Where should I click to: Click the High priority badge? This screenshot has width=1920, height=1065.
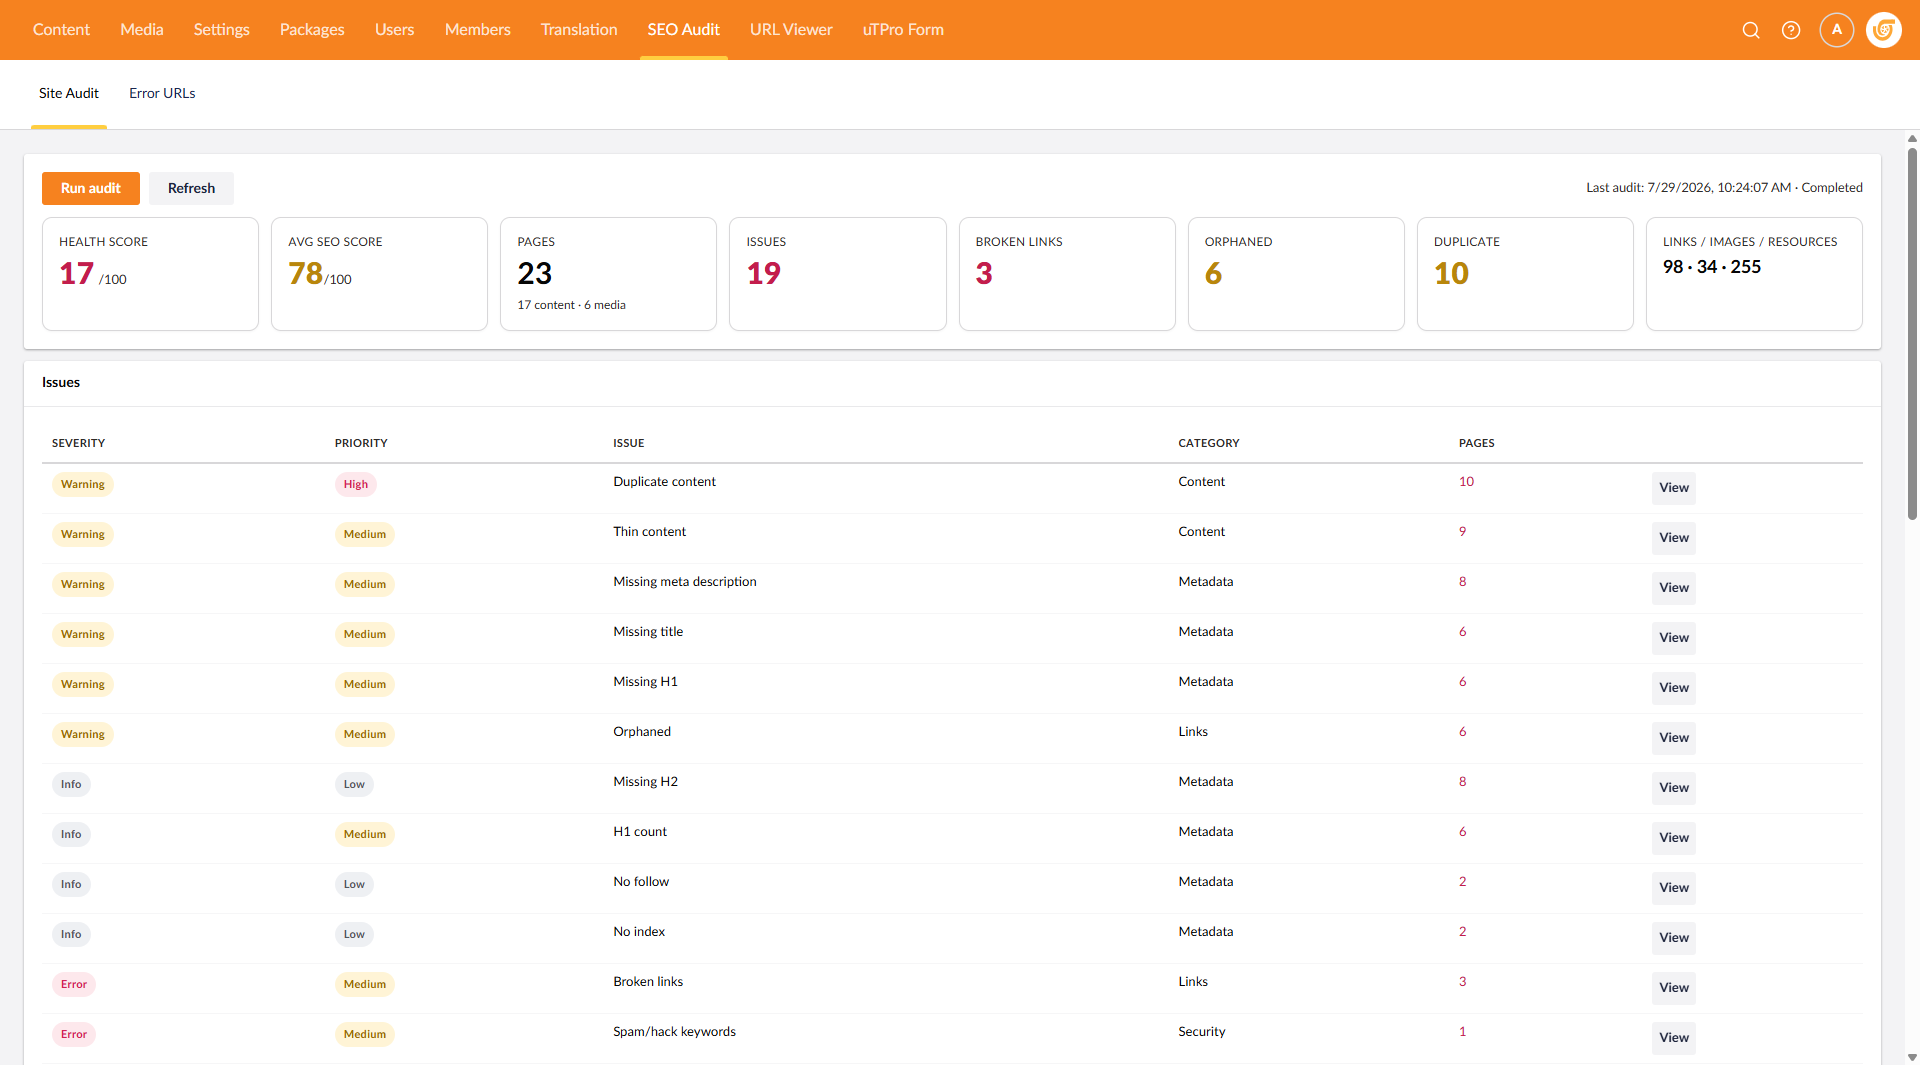click(x=356, y=484)
